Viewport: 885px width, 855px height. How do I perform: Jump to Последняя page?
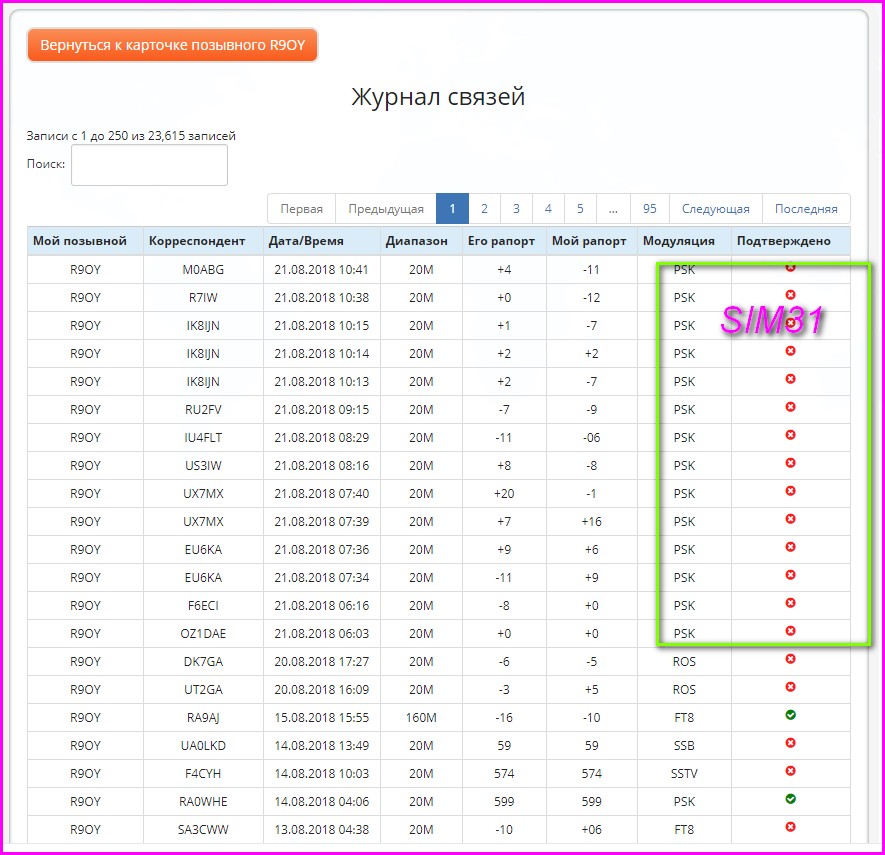(x=805, y=209)
